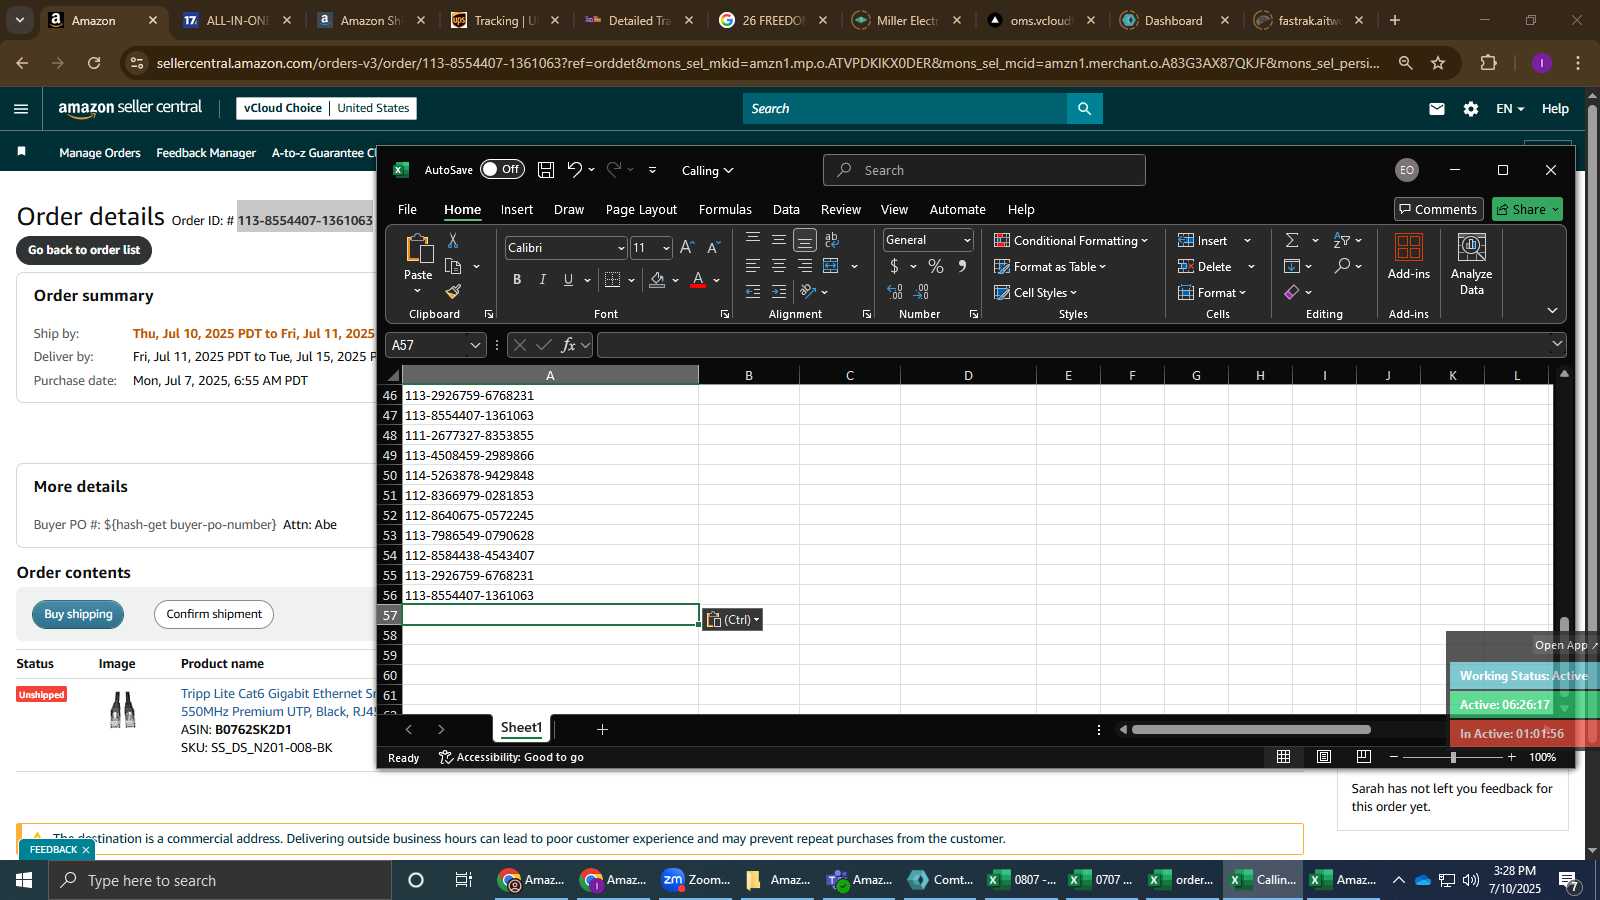Click the Paste clipboard icon
Image resolution: width=1600 pixels, height=900 pixels.
(x=418, y=248)
